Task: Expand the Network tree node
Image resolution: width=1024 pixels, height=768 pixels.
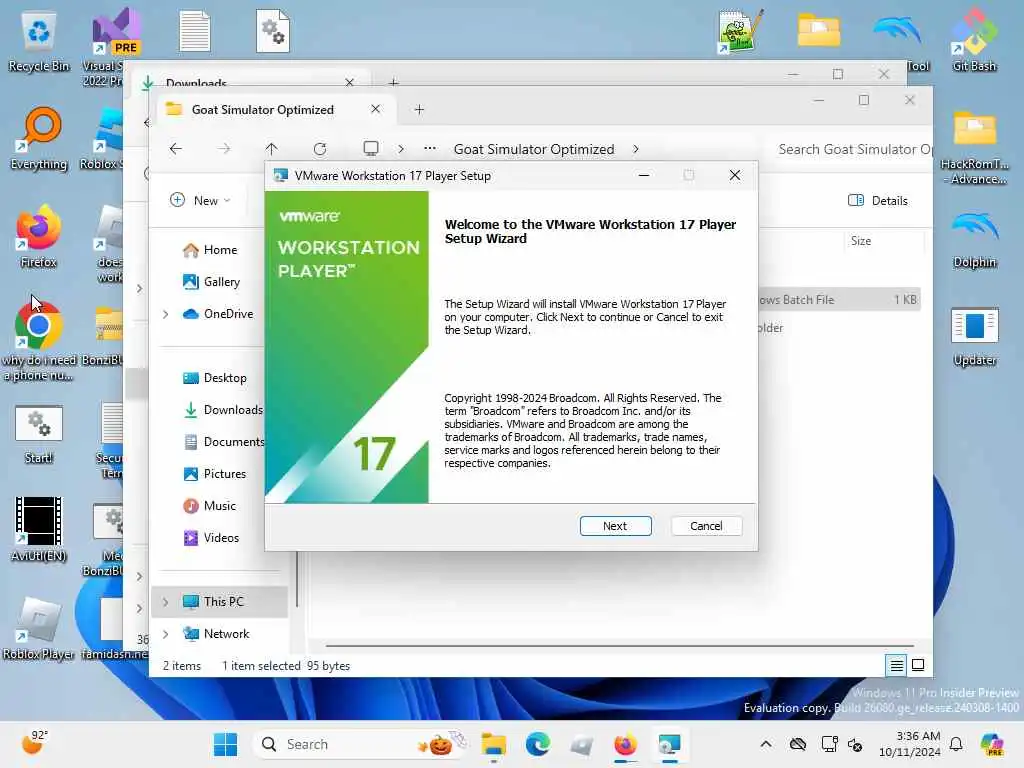Action: pyautogui.click(x=165, y=634)
